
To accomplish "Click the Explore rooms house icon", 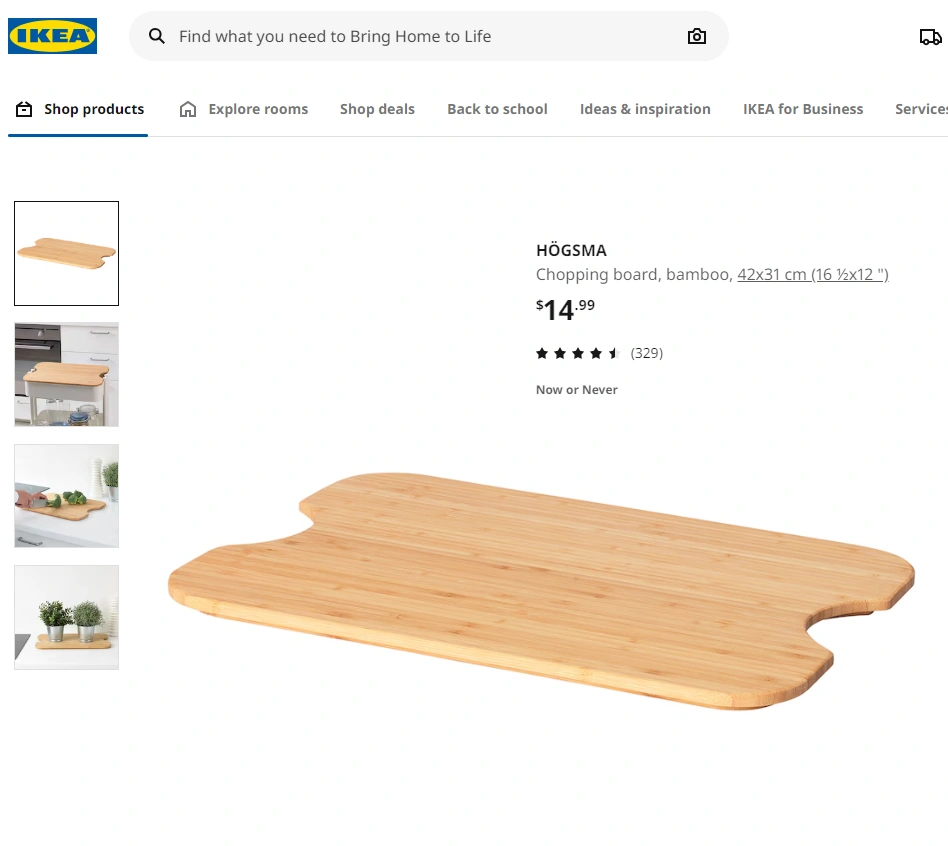I will coord(188,109).
